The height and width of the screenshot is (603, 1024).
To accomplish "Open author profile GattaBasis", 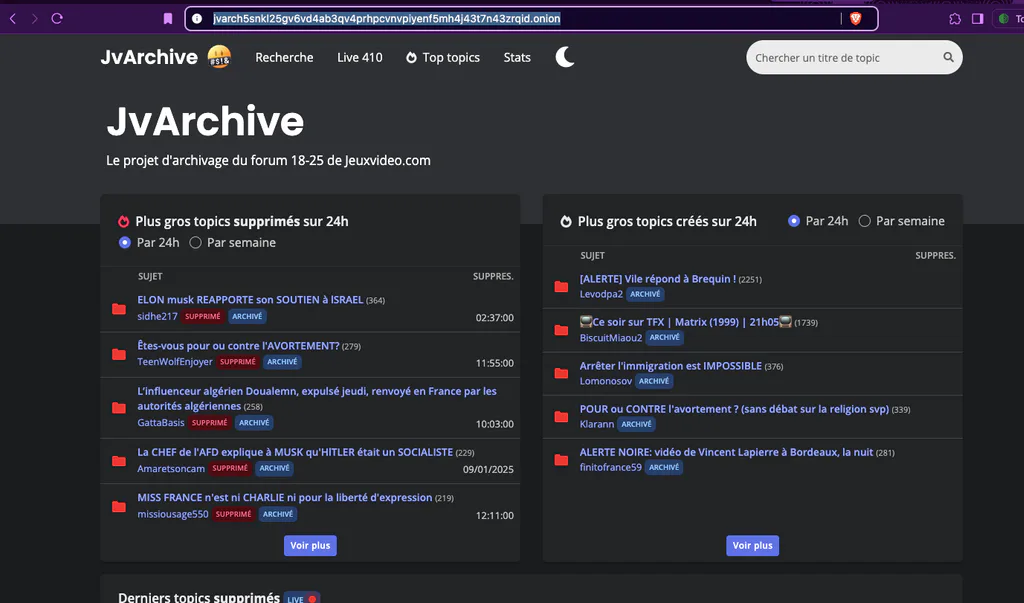I will pyautogui.click(x=161, y=423).
